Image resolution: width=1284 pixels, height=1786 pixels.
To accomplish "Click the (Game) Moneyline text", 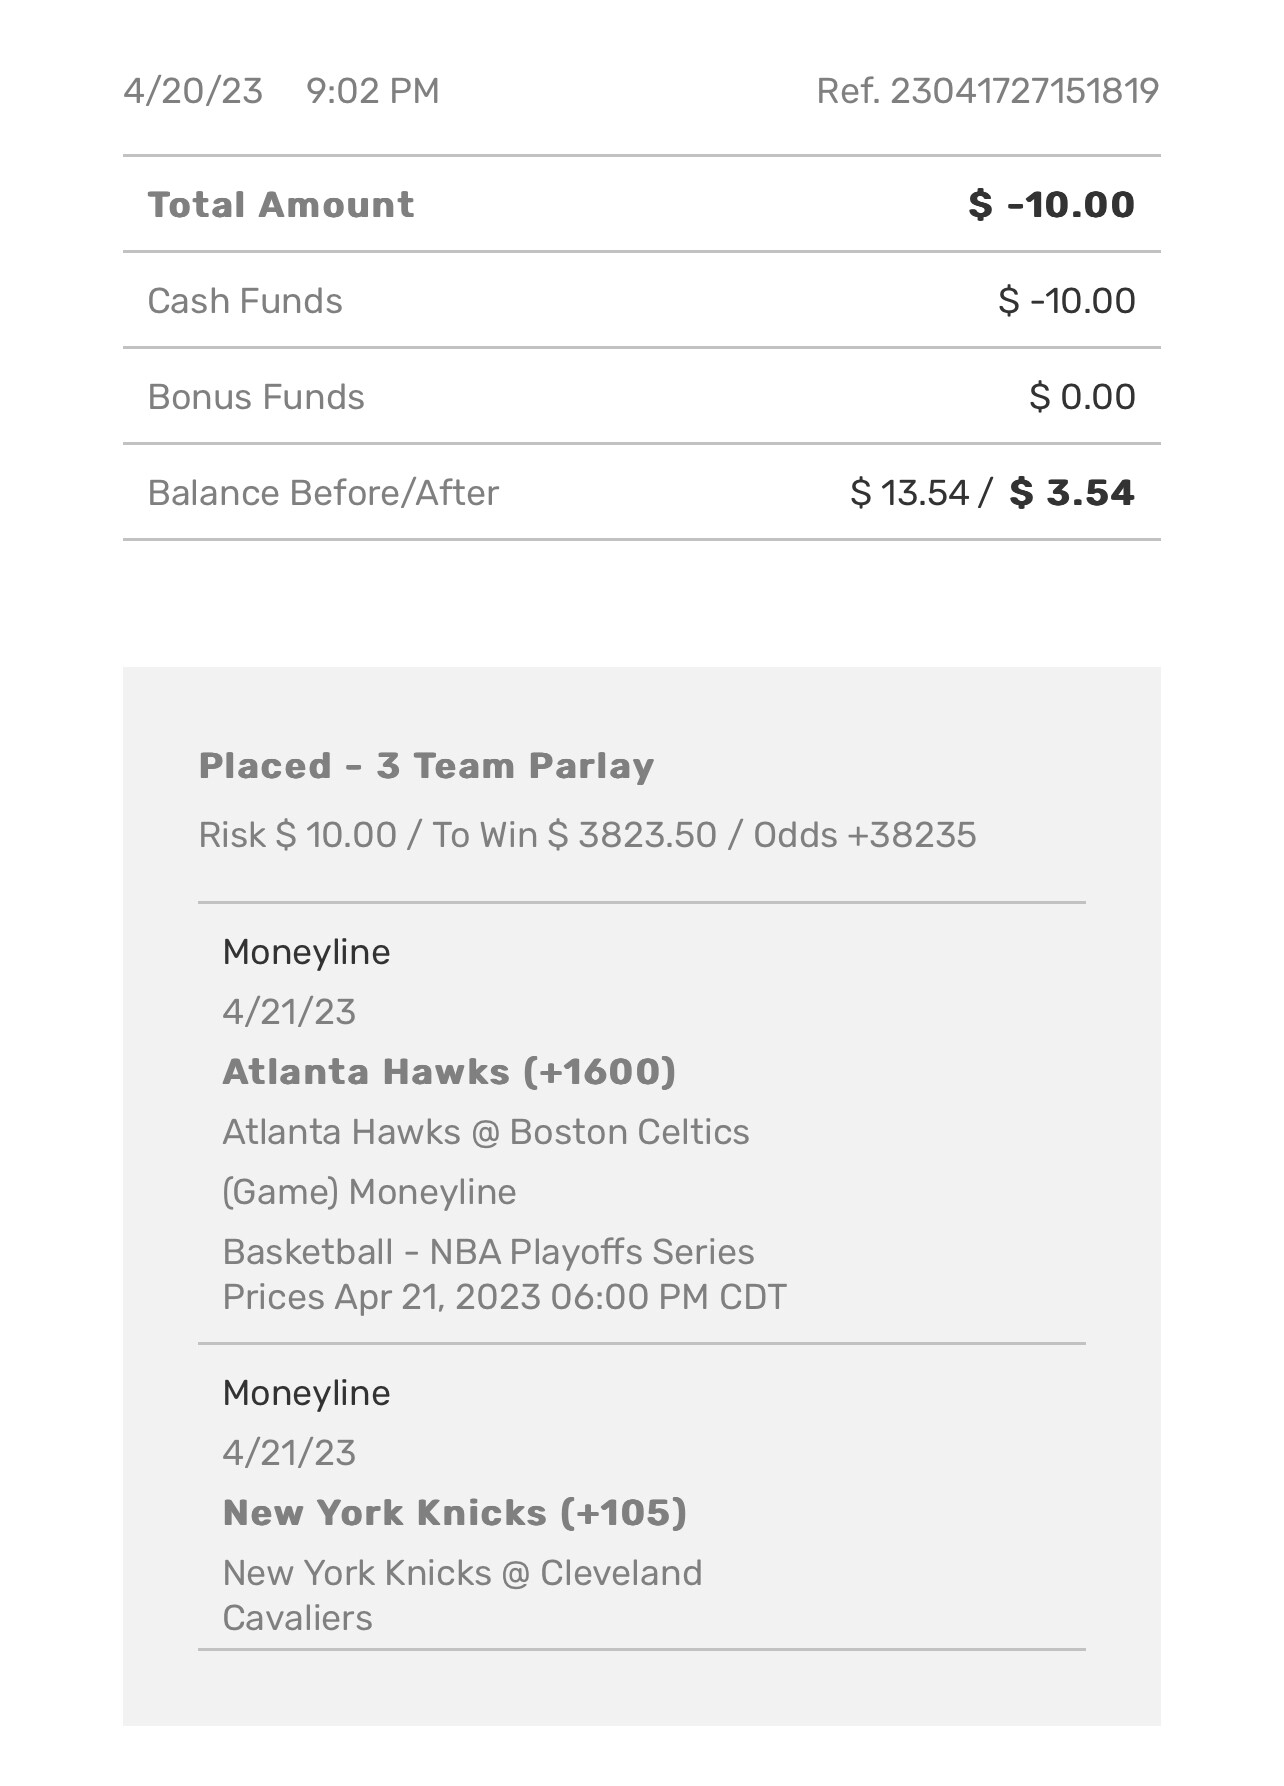I will click(369, 1192).
